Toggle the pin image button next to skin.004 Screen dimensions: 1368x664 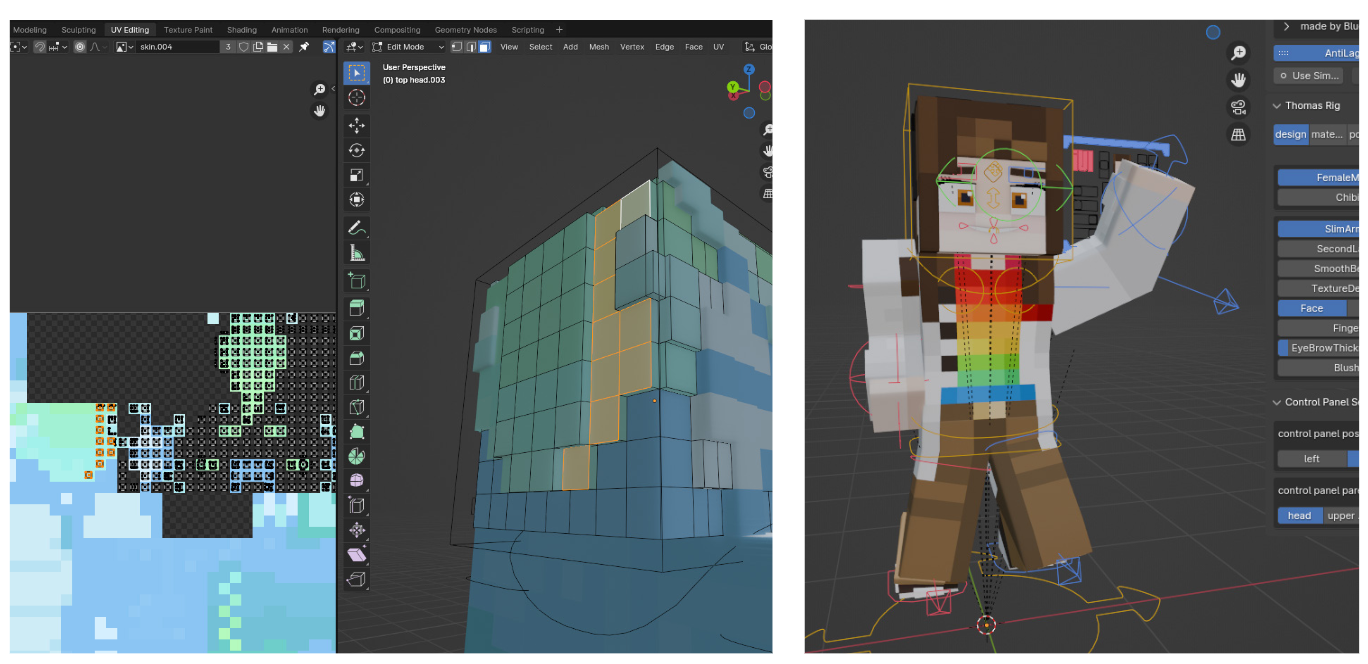tap(304, 47)
